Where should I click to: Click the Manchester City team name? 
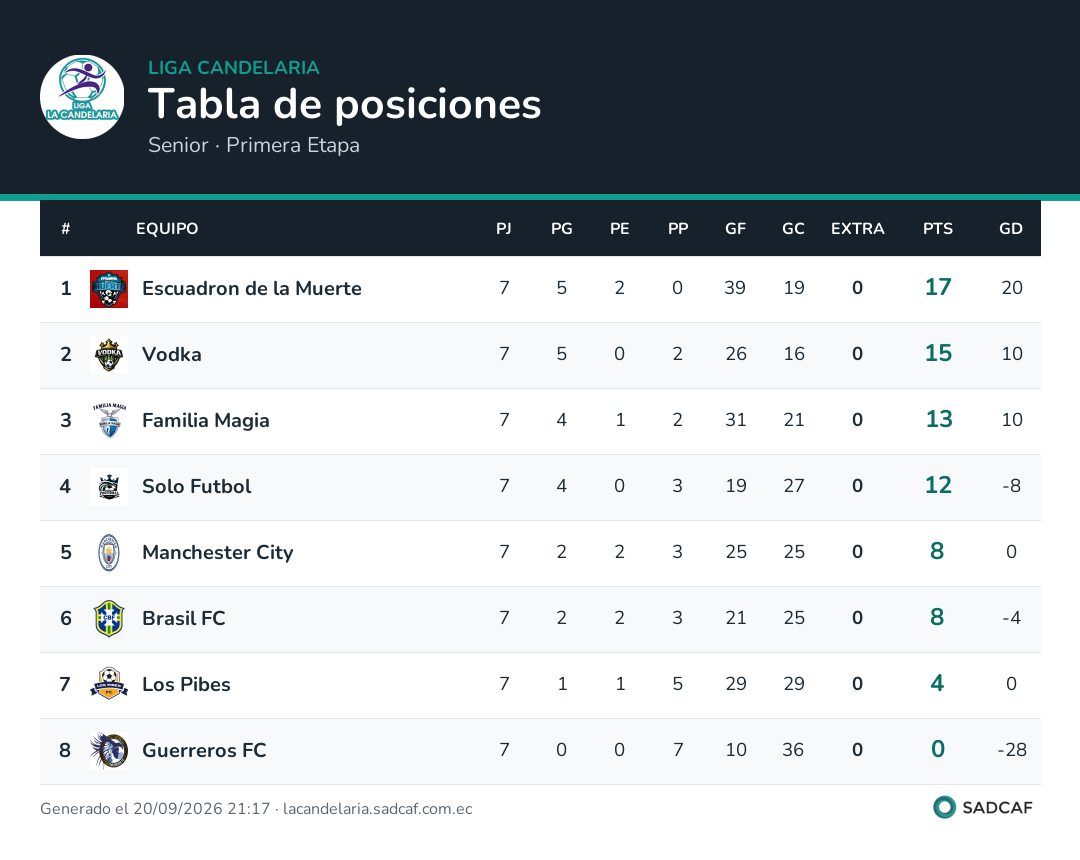(218, 553)
